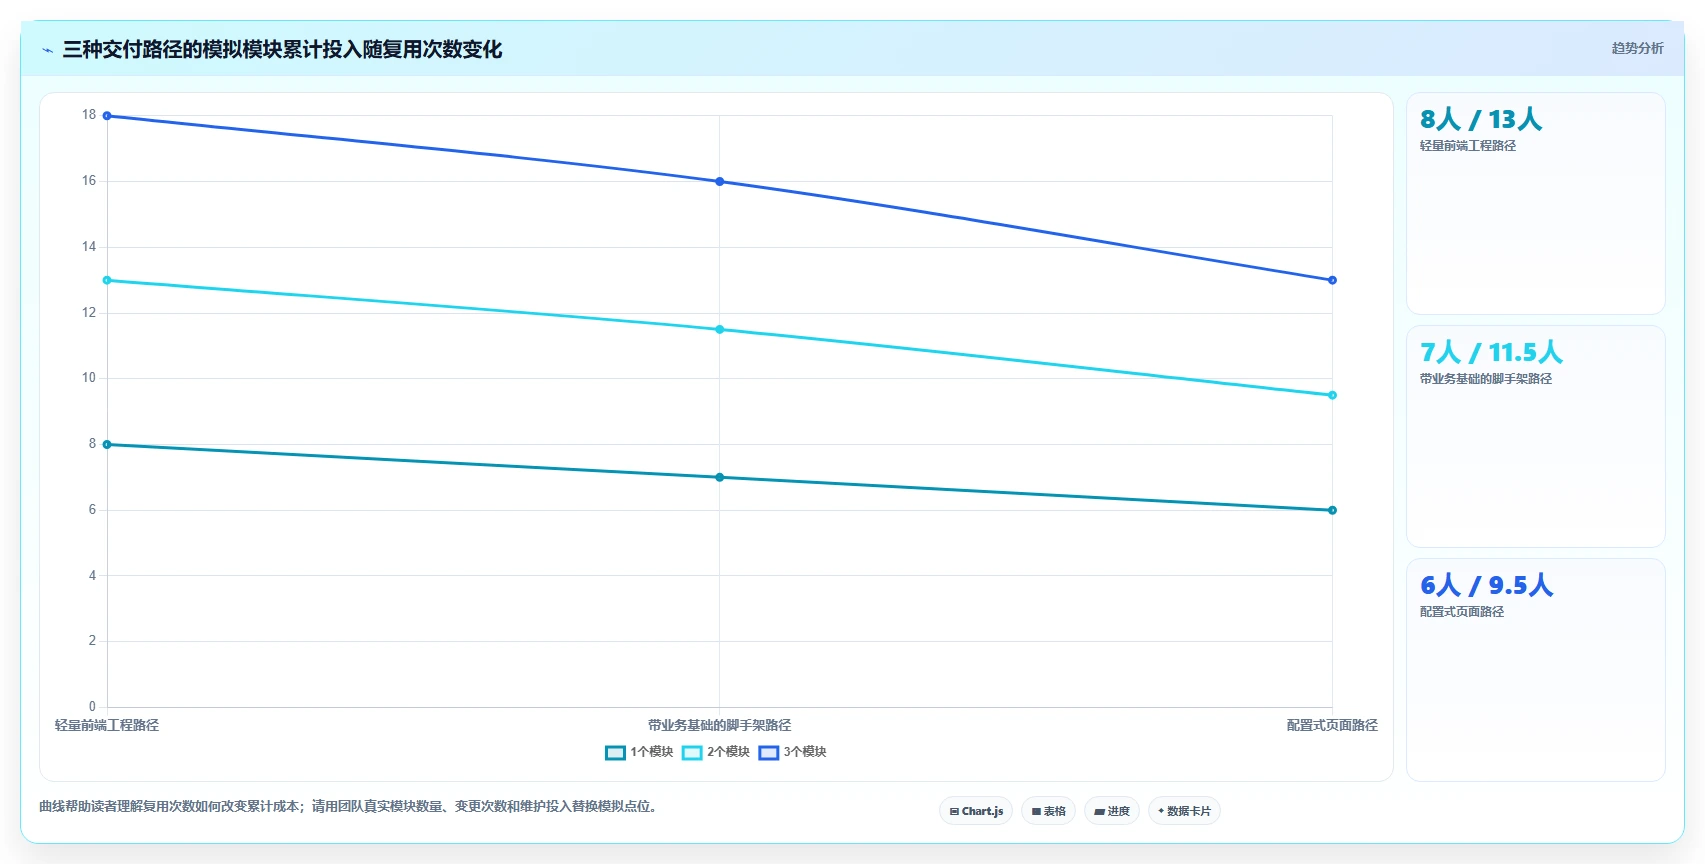Click the 1个模块 legend label
The height and width of the screenshot is (864, 1705).
(652, 752)
